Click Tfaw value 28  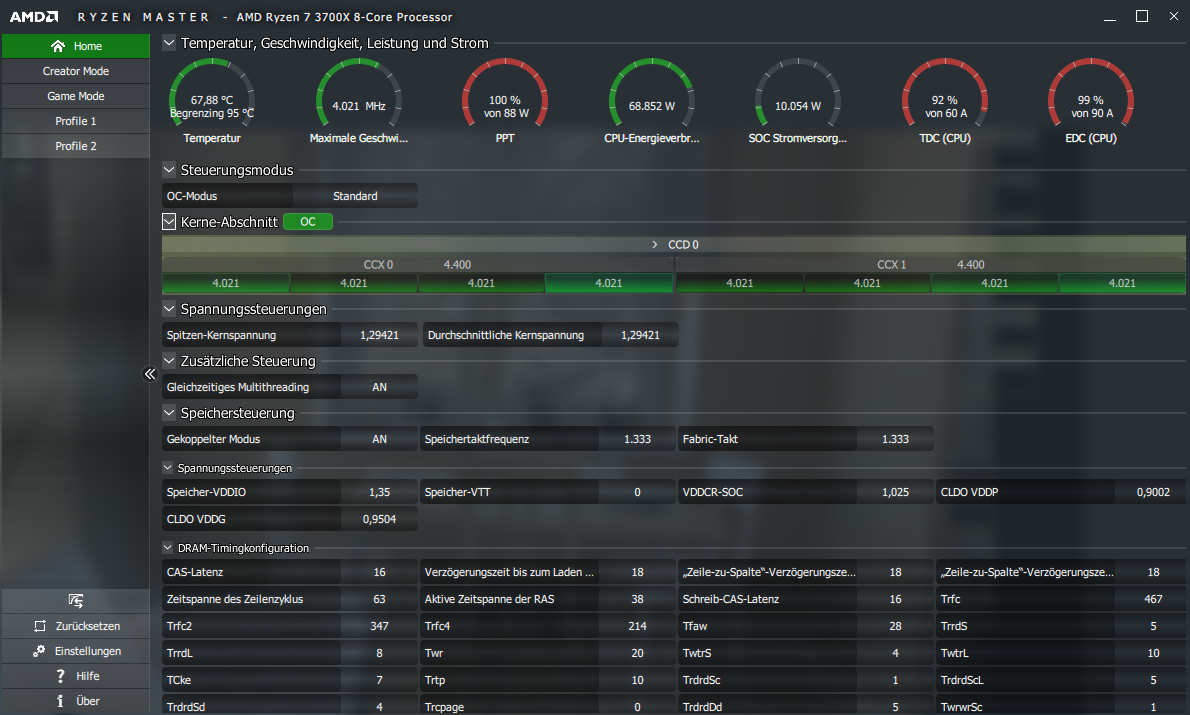895,626
